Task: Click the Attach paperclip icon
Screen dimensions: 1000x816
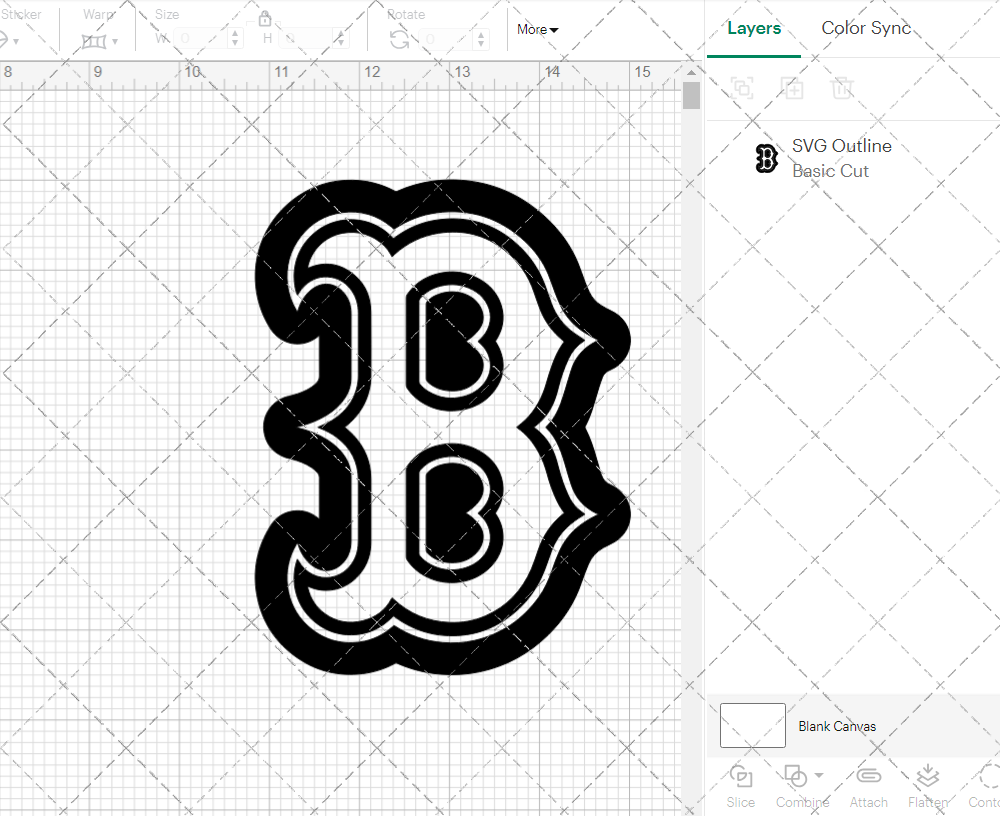Action: (x=869, y=777)
